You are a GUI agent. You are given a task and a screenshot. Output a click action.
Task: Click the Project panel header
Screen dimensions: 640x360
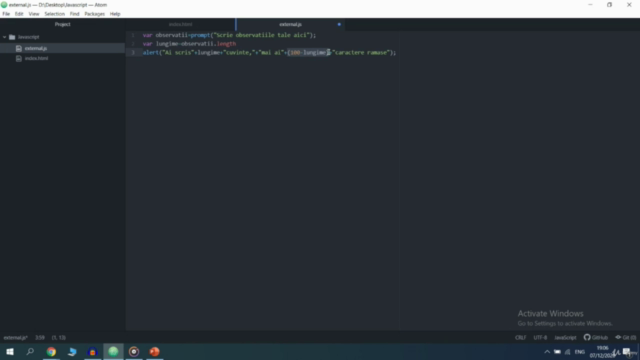pos(62,24)
